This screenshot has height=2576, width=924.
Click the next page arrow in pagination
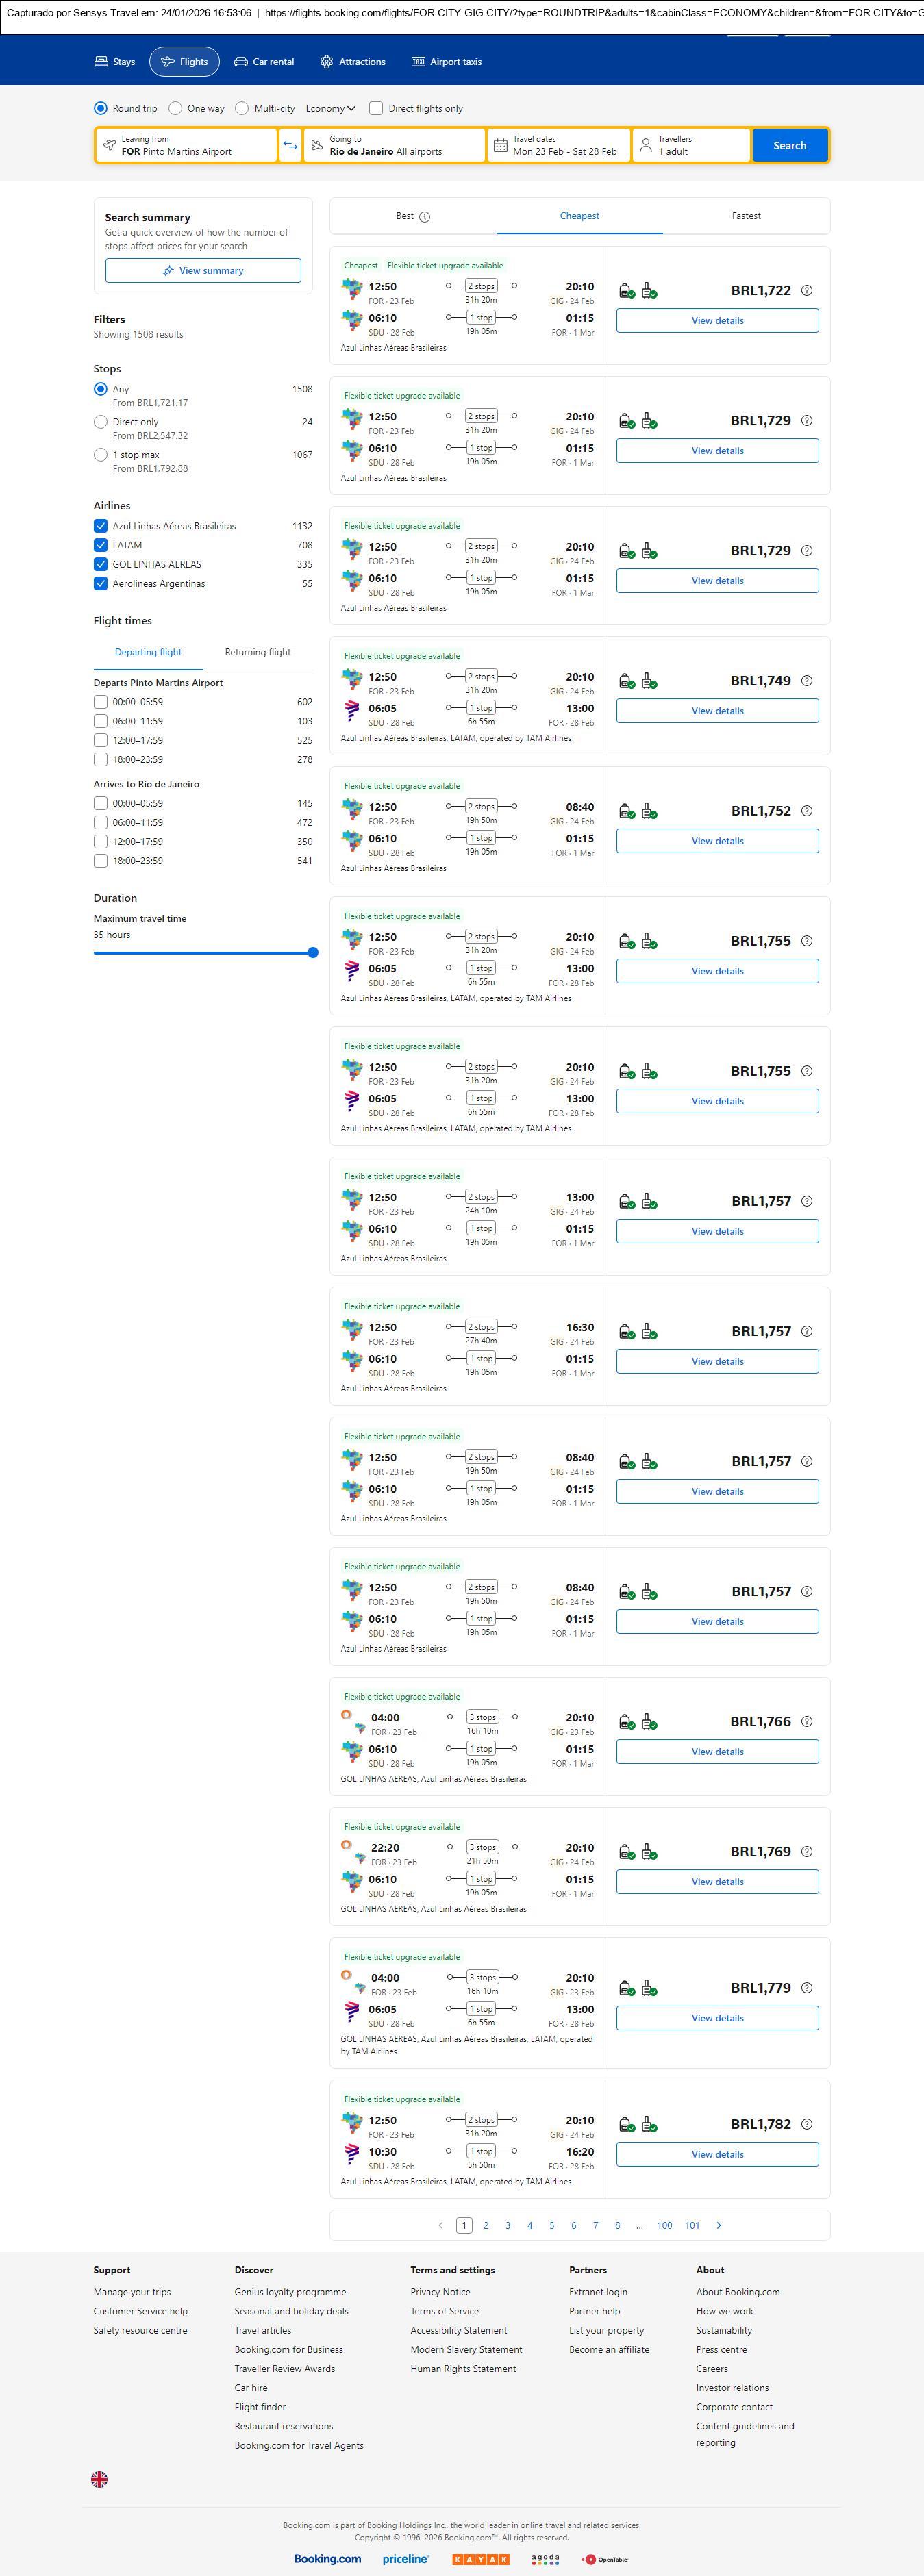click(x=719, y=2225)
